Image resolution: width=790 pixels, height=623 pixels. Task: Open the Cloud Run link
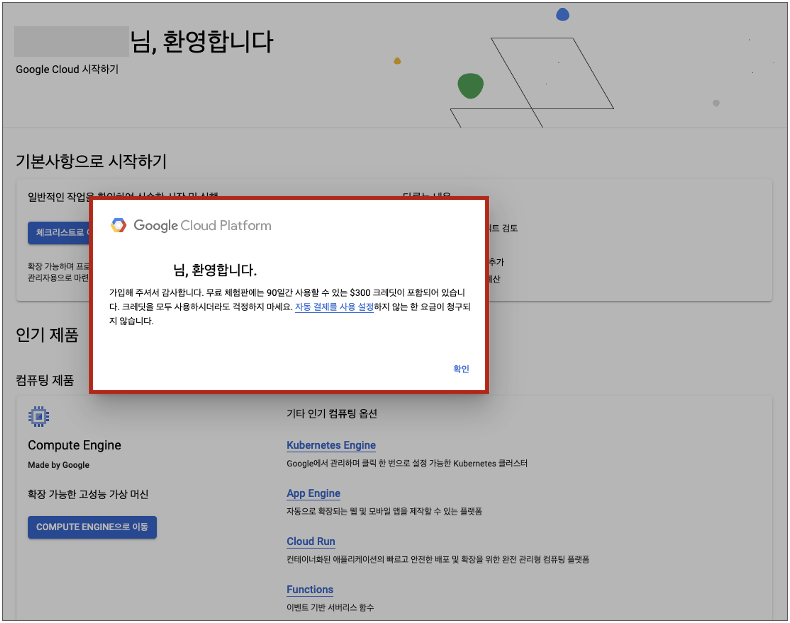coord(311,541)
